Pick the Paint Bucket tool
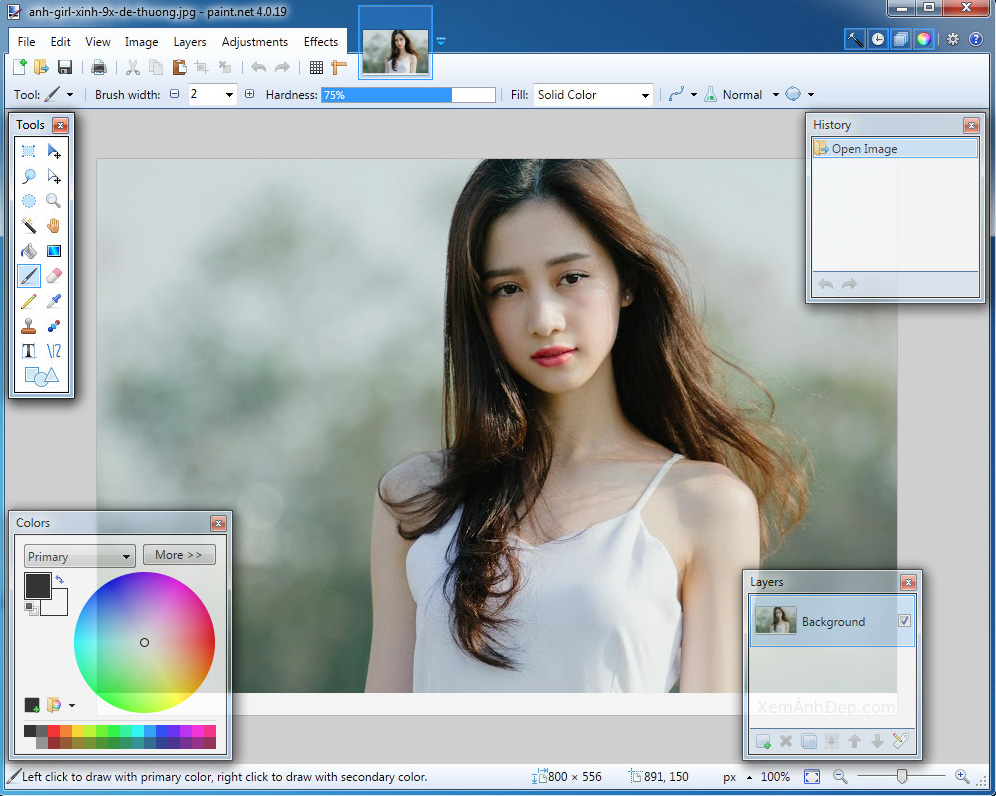Viewport: 996px width, 796px height. [x=29, y=251]
